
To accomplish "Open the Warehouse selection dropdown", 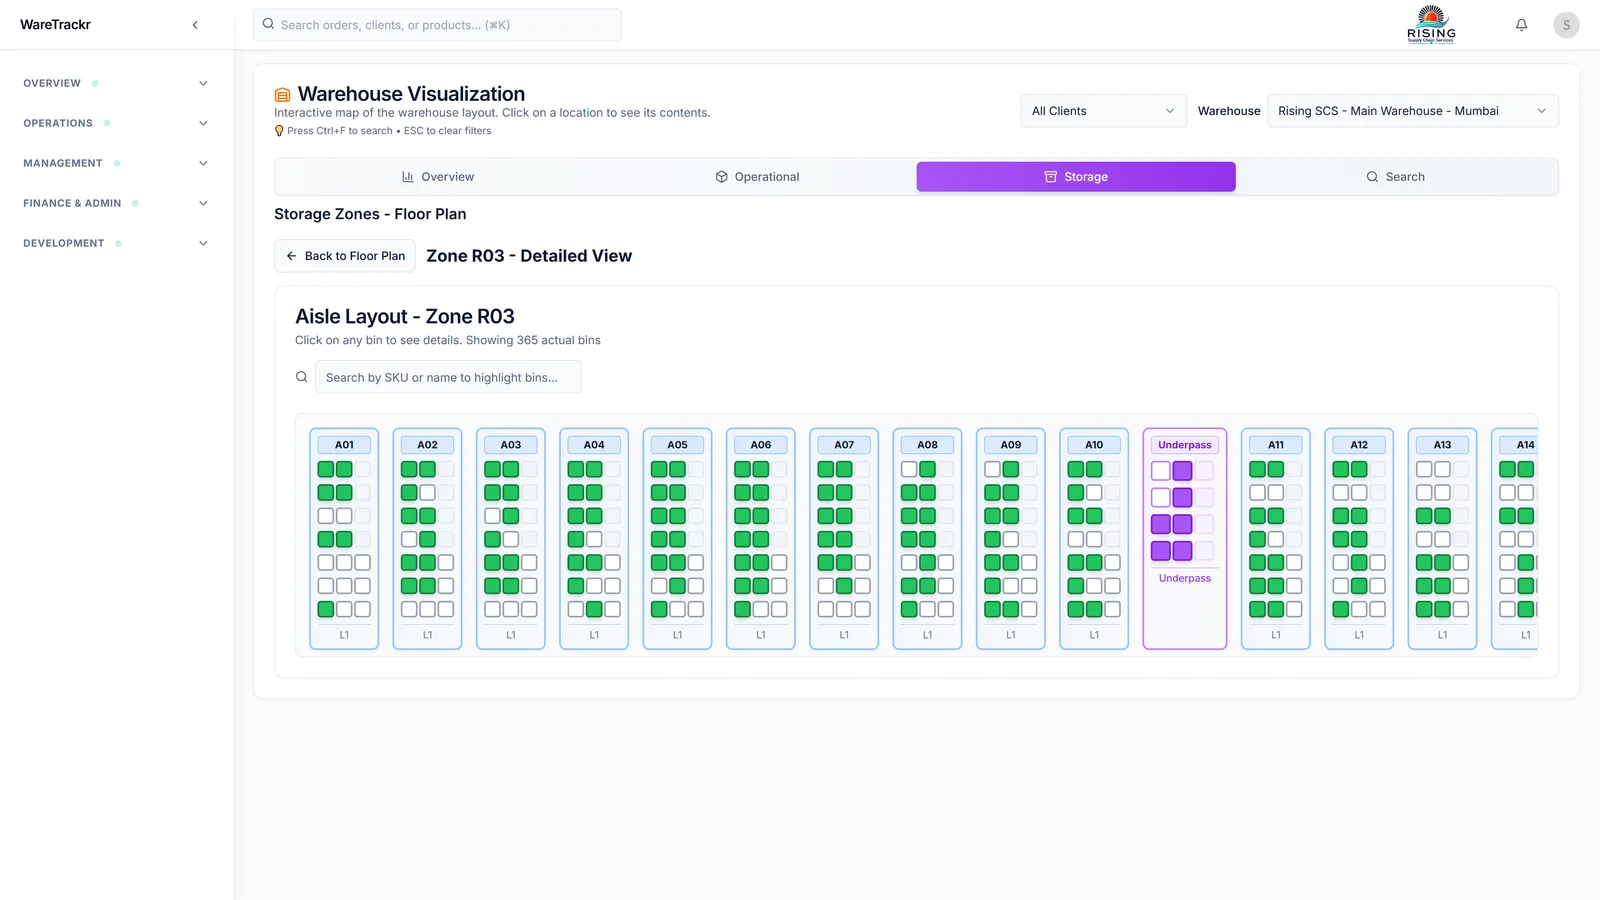I will click(x=1412, y=111).
